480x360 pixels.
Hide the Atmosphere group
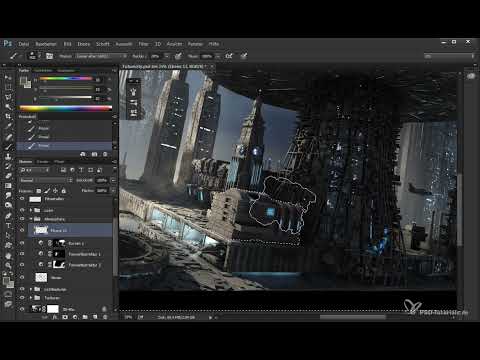(22, 219)
